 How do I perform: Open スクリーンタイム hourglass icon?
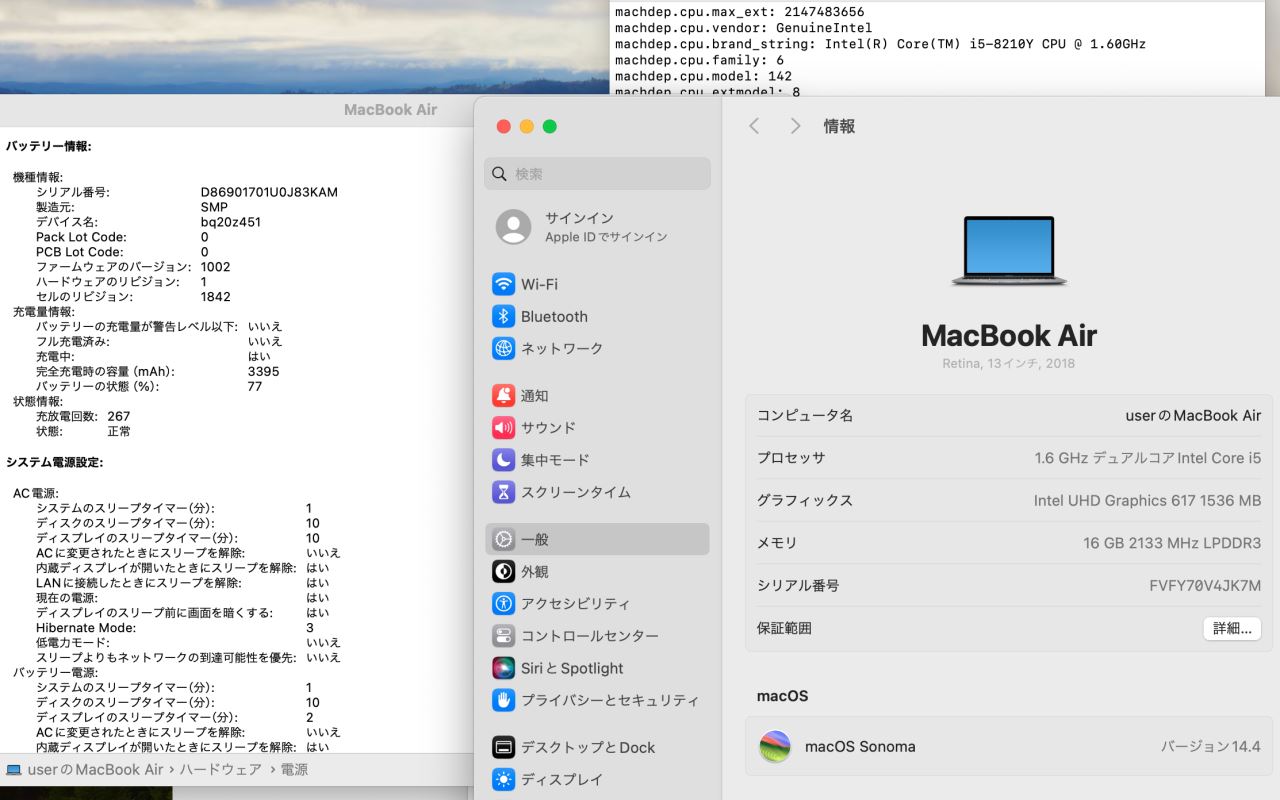(x=503, y=492)
